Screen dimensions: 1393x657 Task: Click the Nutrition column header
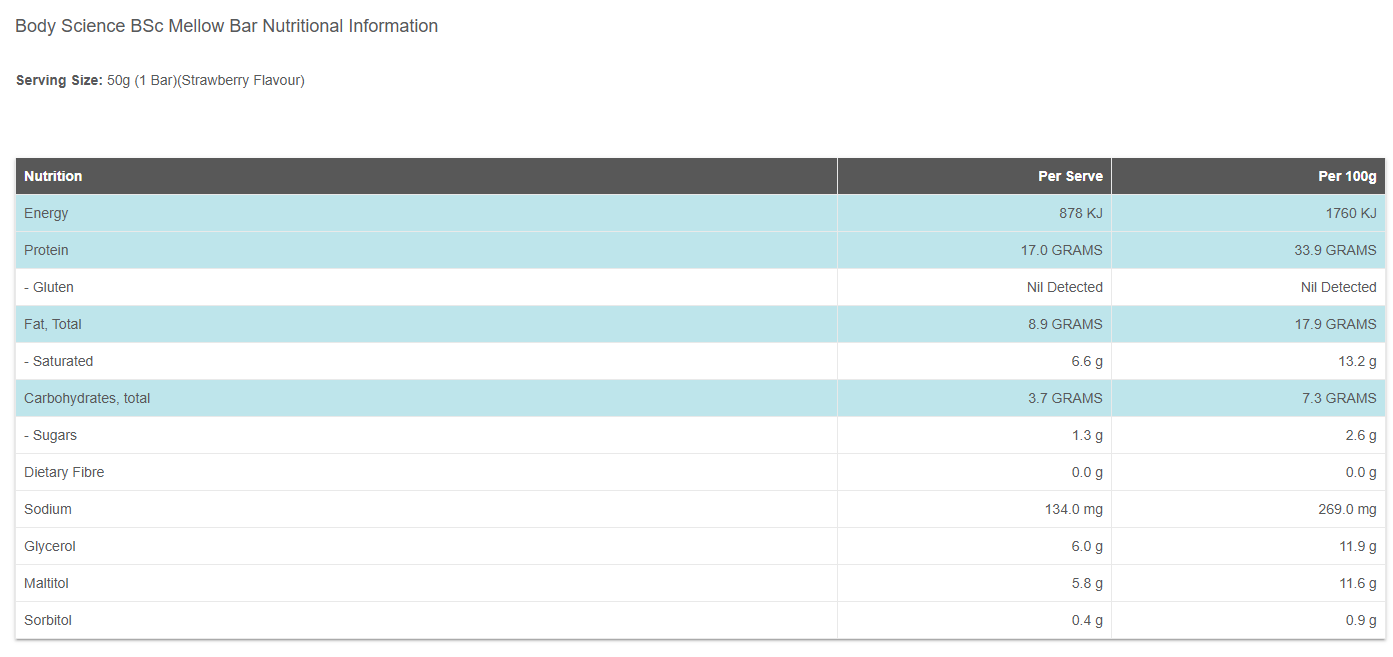tap(53, 176)
